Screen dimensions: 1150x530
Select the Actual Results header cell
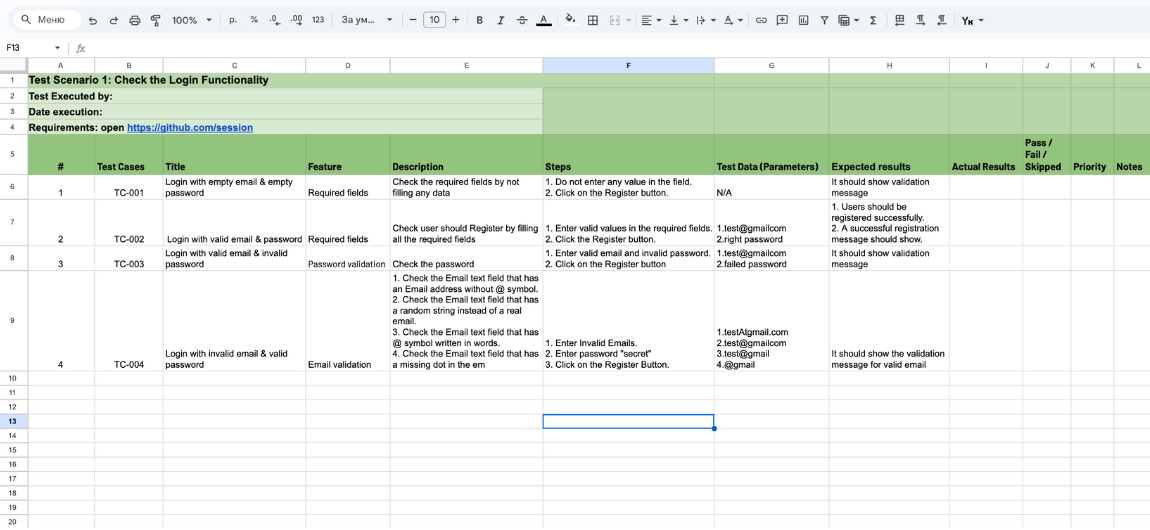(x=986, y=154)
